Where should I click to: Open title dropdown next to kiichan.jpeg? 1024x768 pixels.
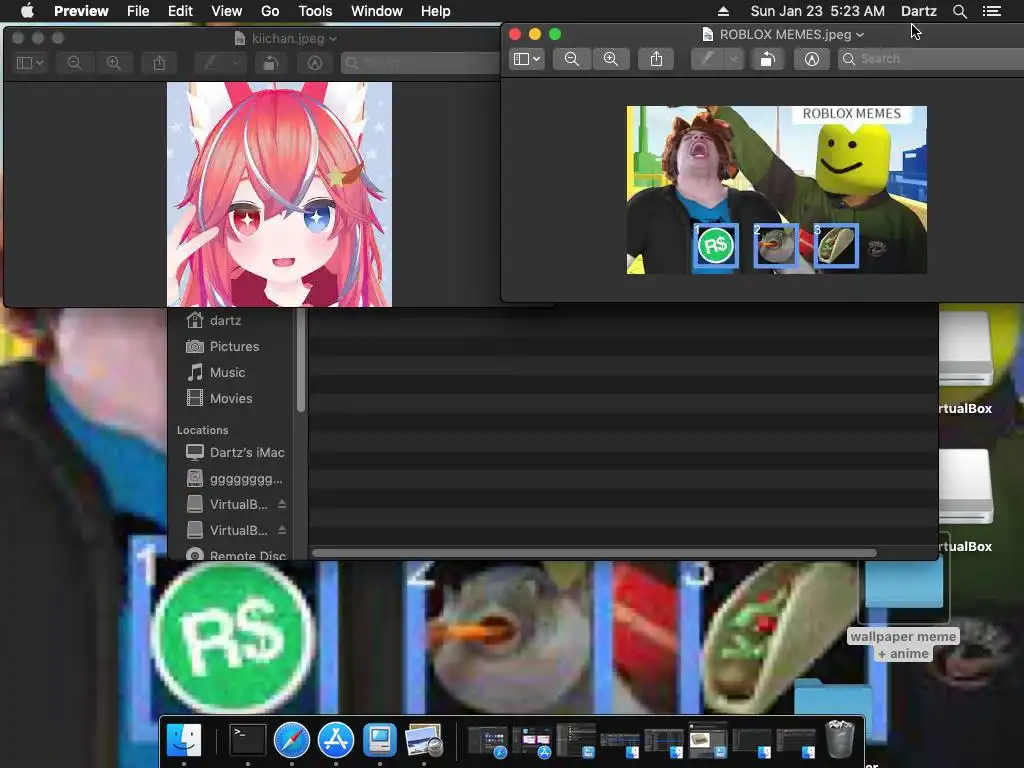point(333,39)
